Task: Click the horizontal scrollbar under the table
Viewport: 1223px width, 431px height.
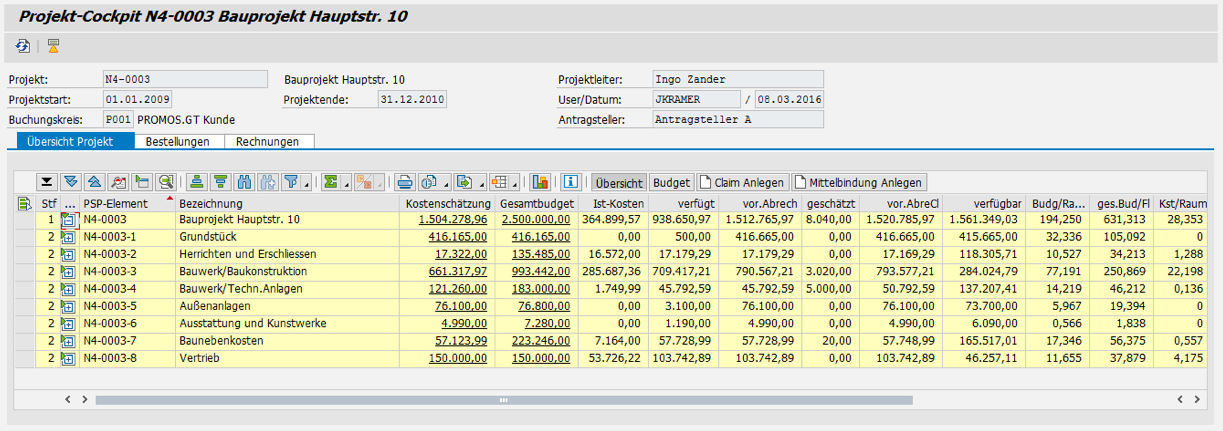Action: 503,399
